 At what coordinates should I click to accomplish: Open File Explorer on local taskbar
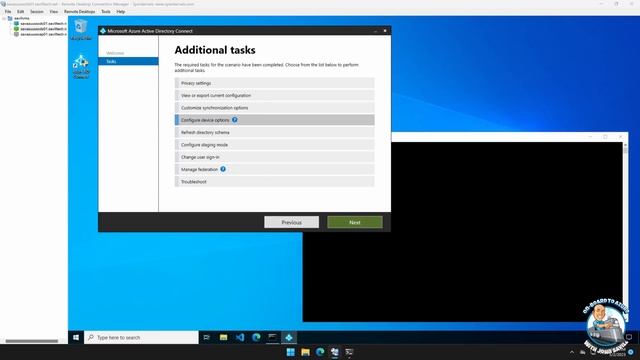(x=305, y=352)
